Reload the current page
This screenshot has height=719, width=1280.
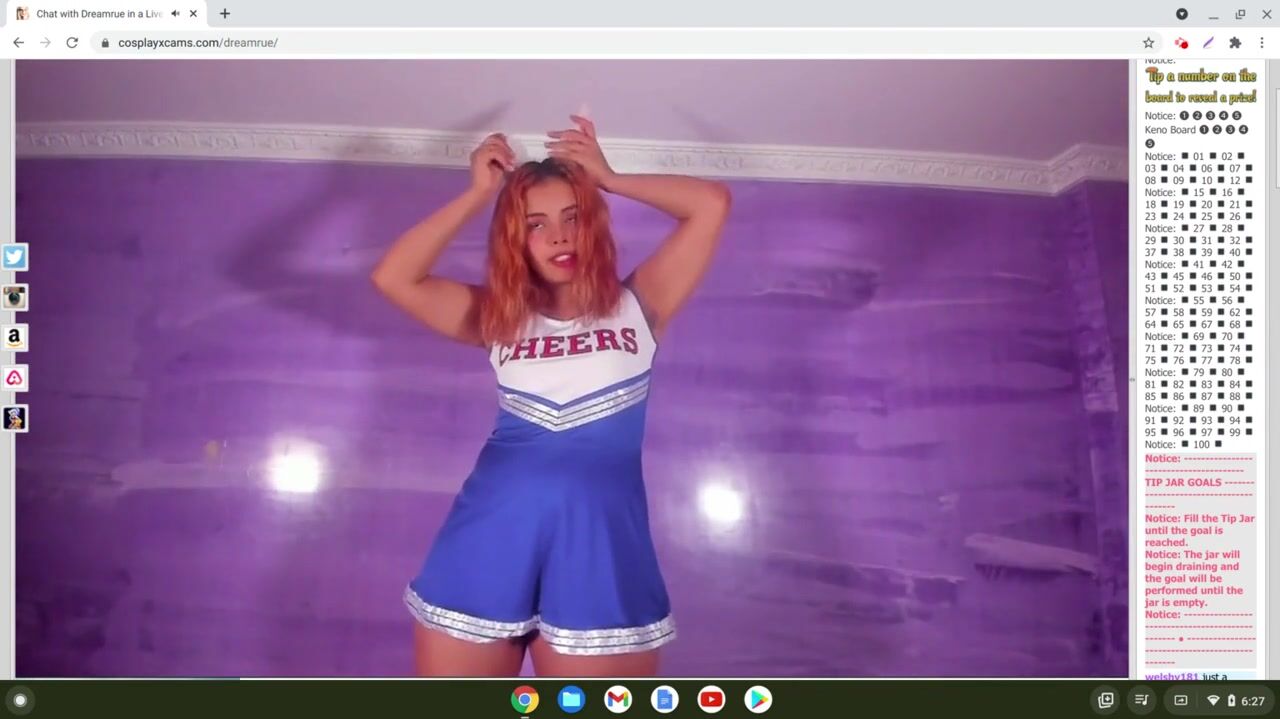coord(72,43)
